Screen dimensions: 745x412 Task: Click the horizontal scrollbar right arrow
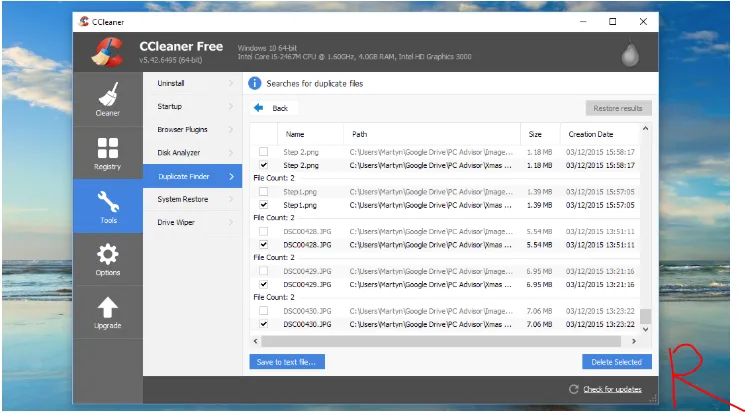pos(633,341)
